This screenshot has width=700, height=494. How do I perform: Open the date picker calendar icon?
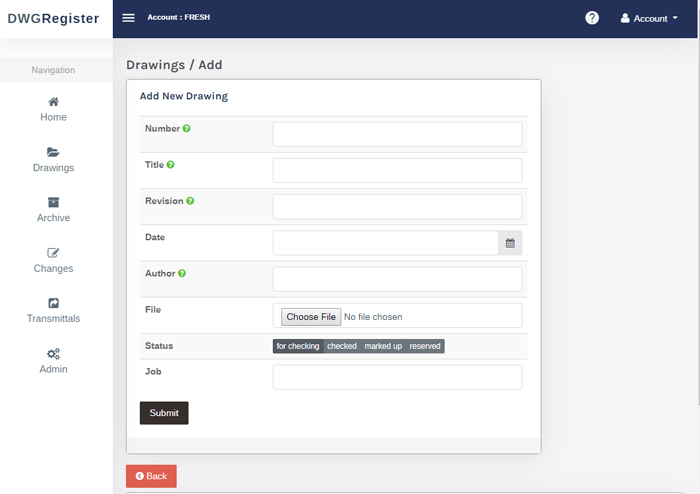point(510,243)
